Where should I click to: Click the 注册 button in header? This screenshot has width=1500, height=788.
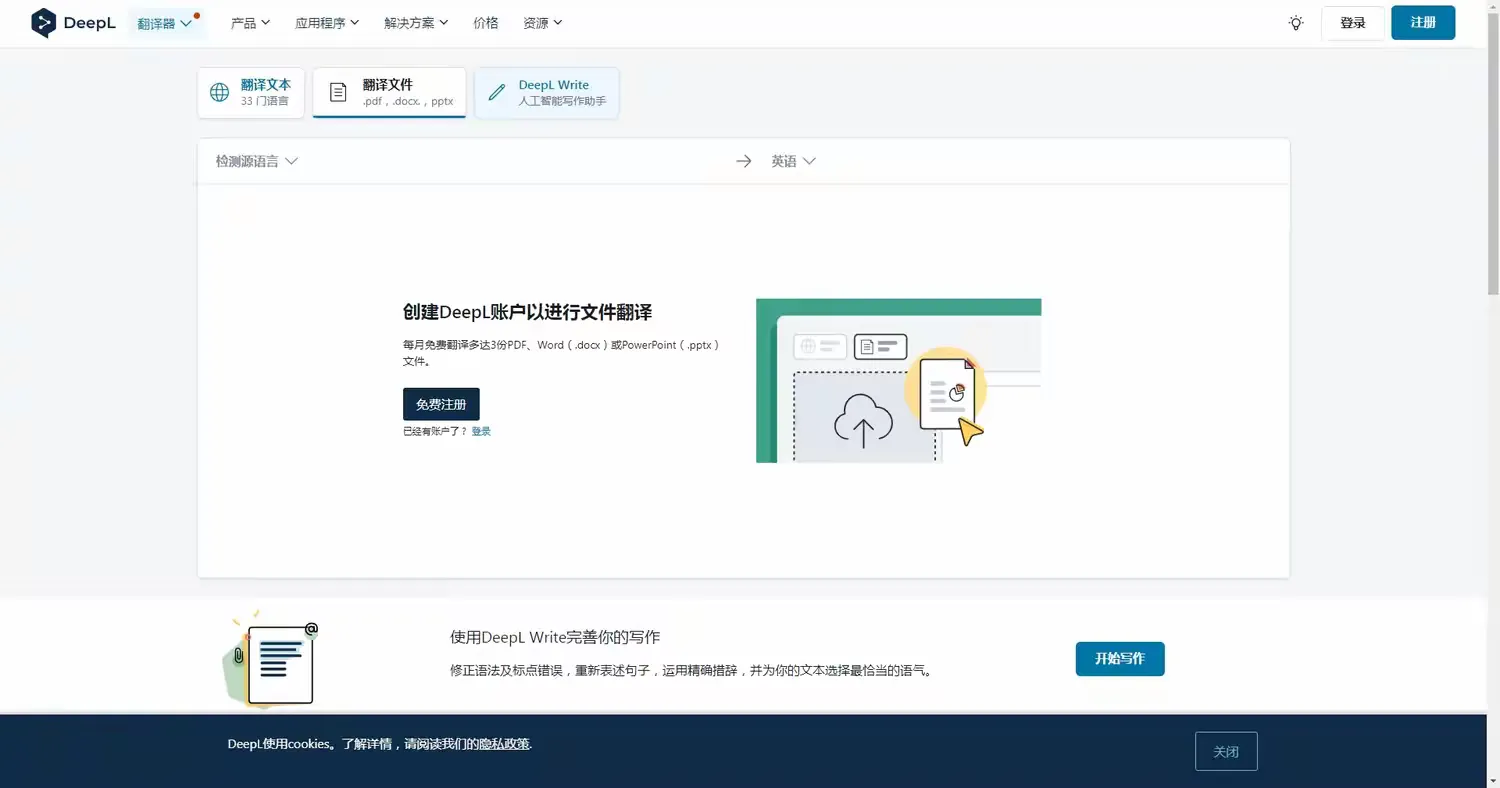(1423, 23)
